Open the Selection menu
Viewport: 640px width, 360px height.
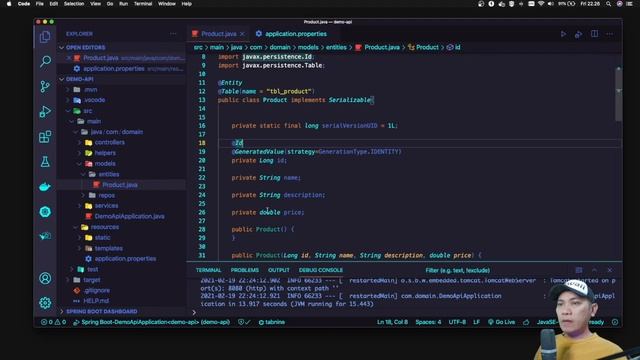[74, 4]
